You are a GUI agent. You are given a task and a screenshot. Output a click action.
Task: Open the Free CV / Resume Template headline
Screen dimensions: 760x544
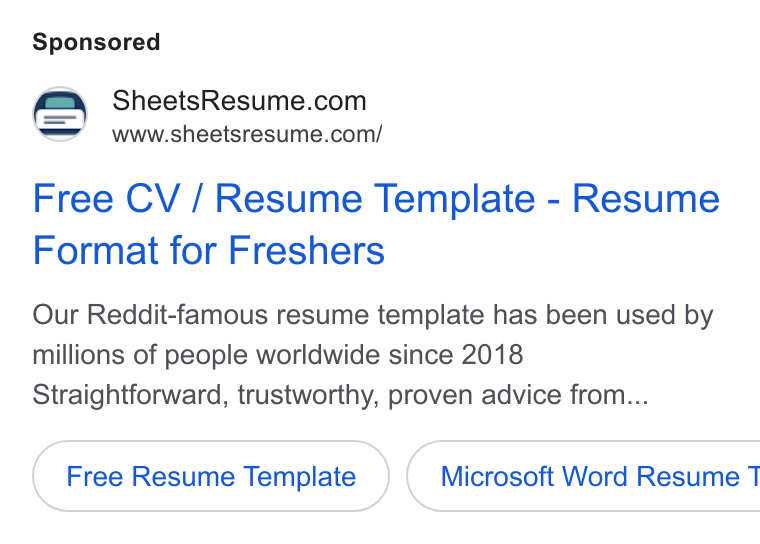376,199
